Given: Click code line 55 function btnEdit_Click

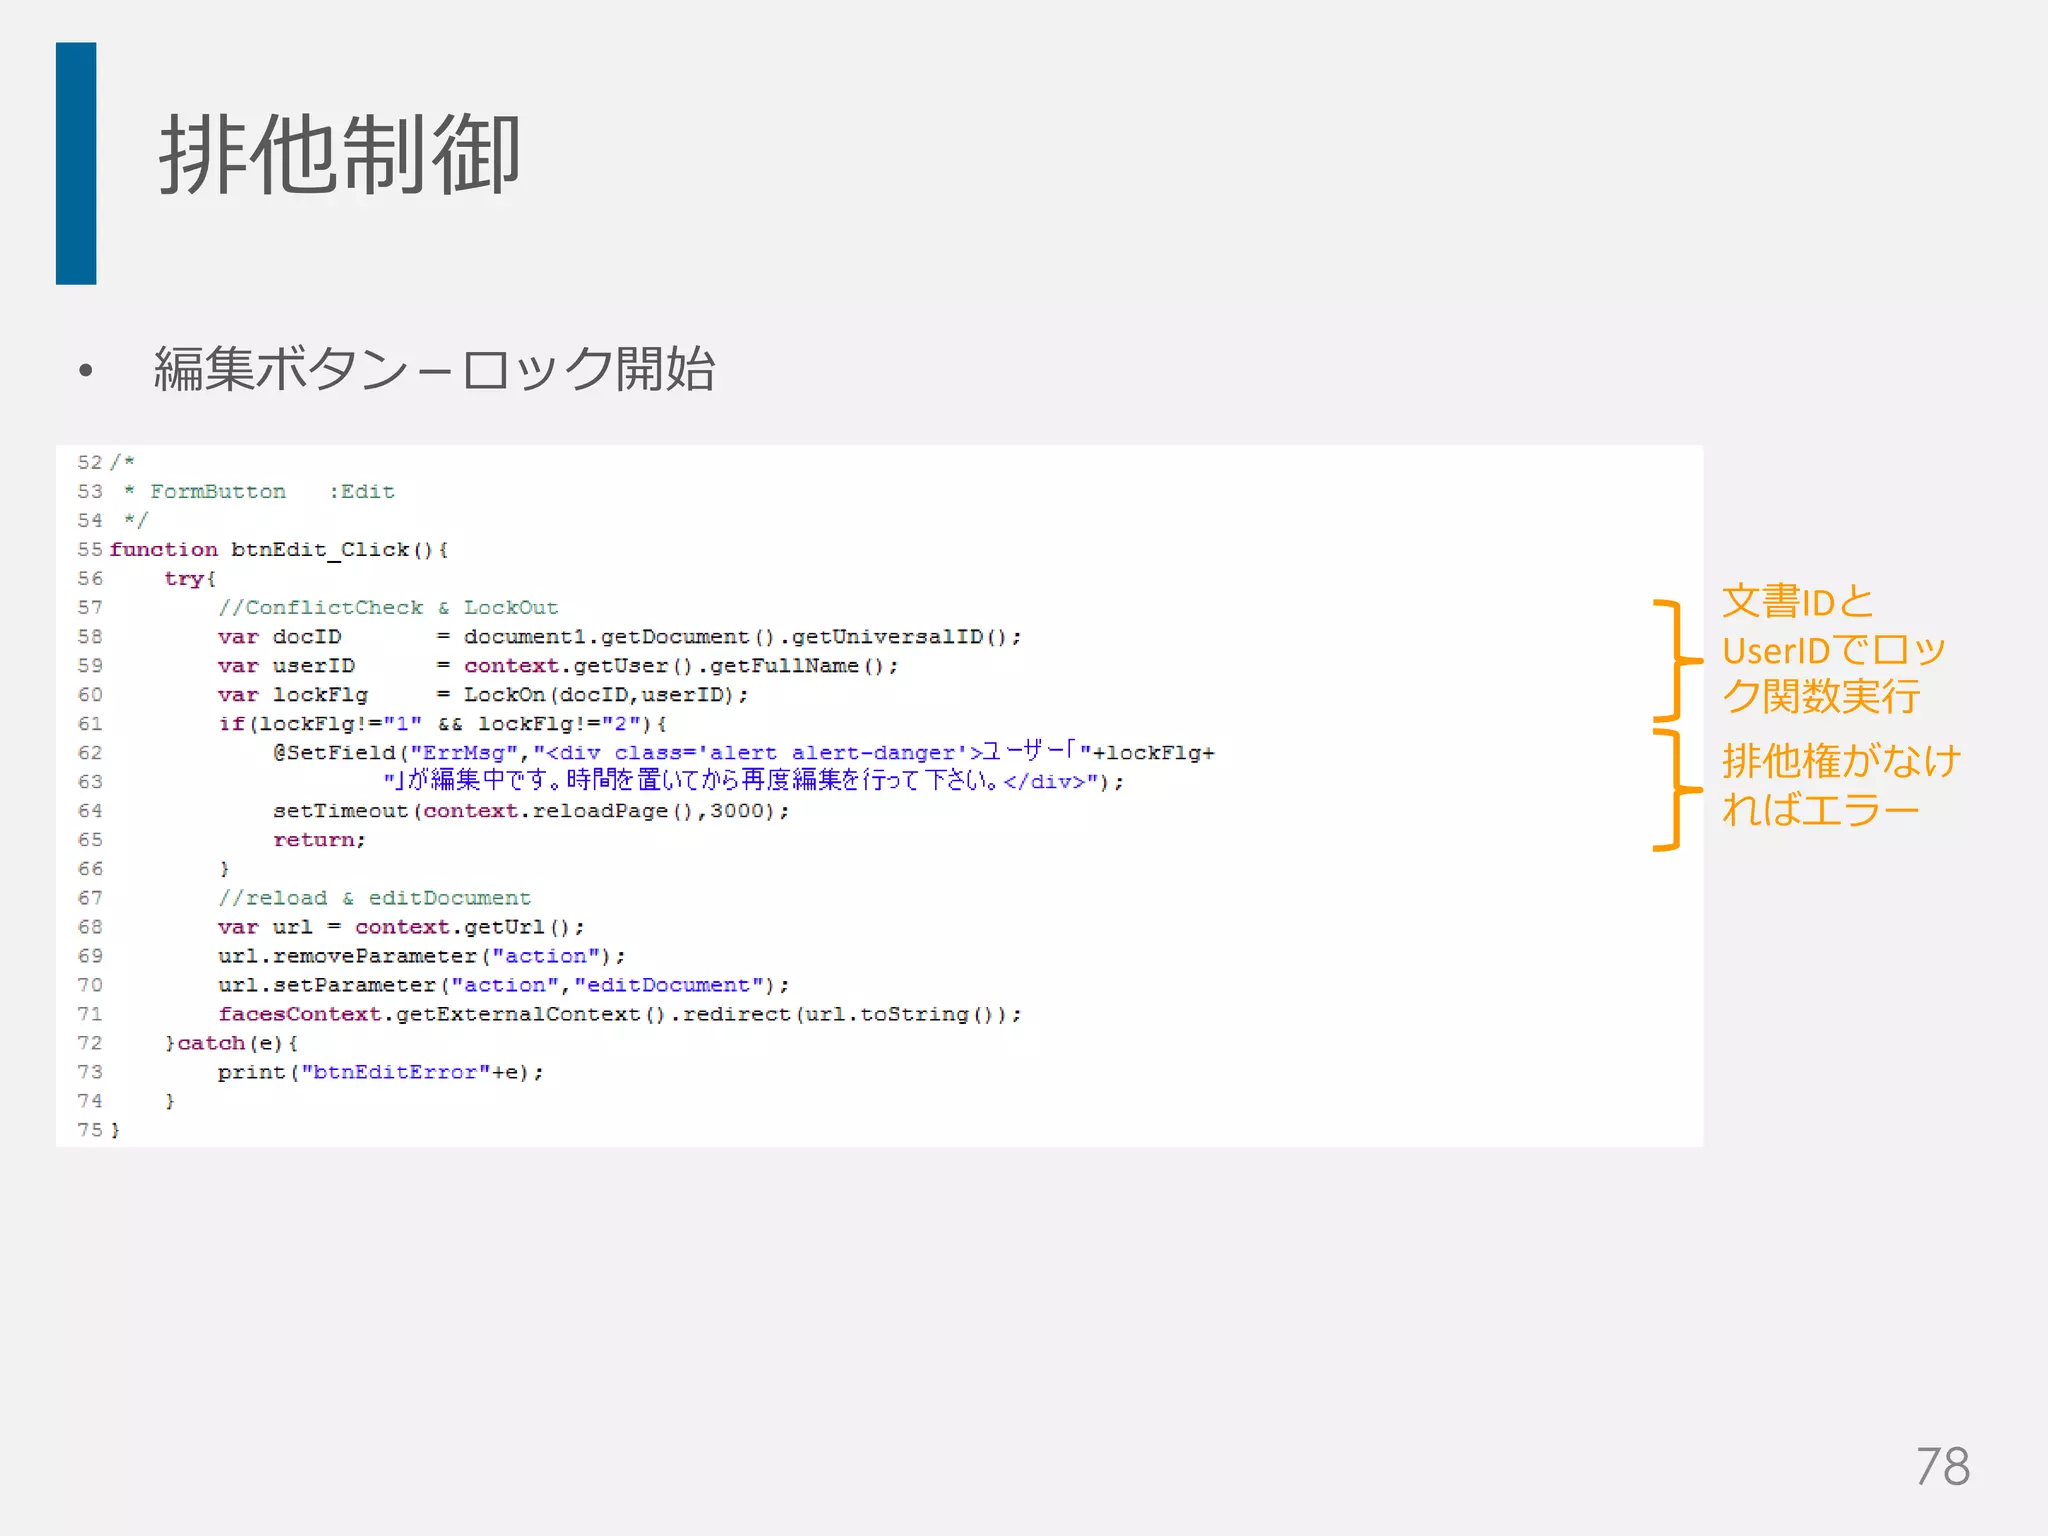Looking at the screenshot, I should tap(279, 549).
